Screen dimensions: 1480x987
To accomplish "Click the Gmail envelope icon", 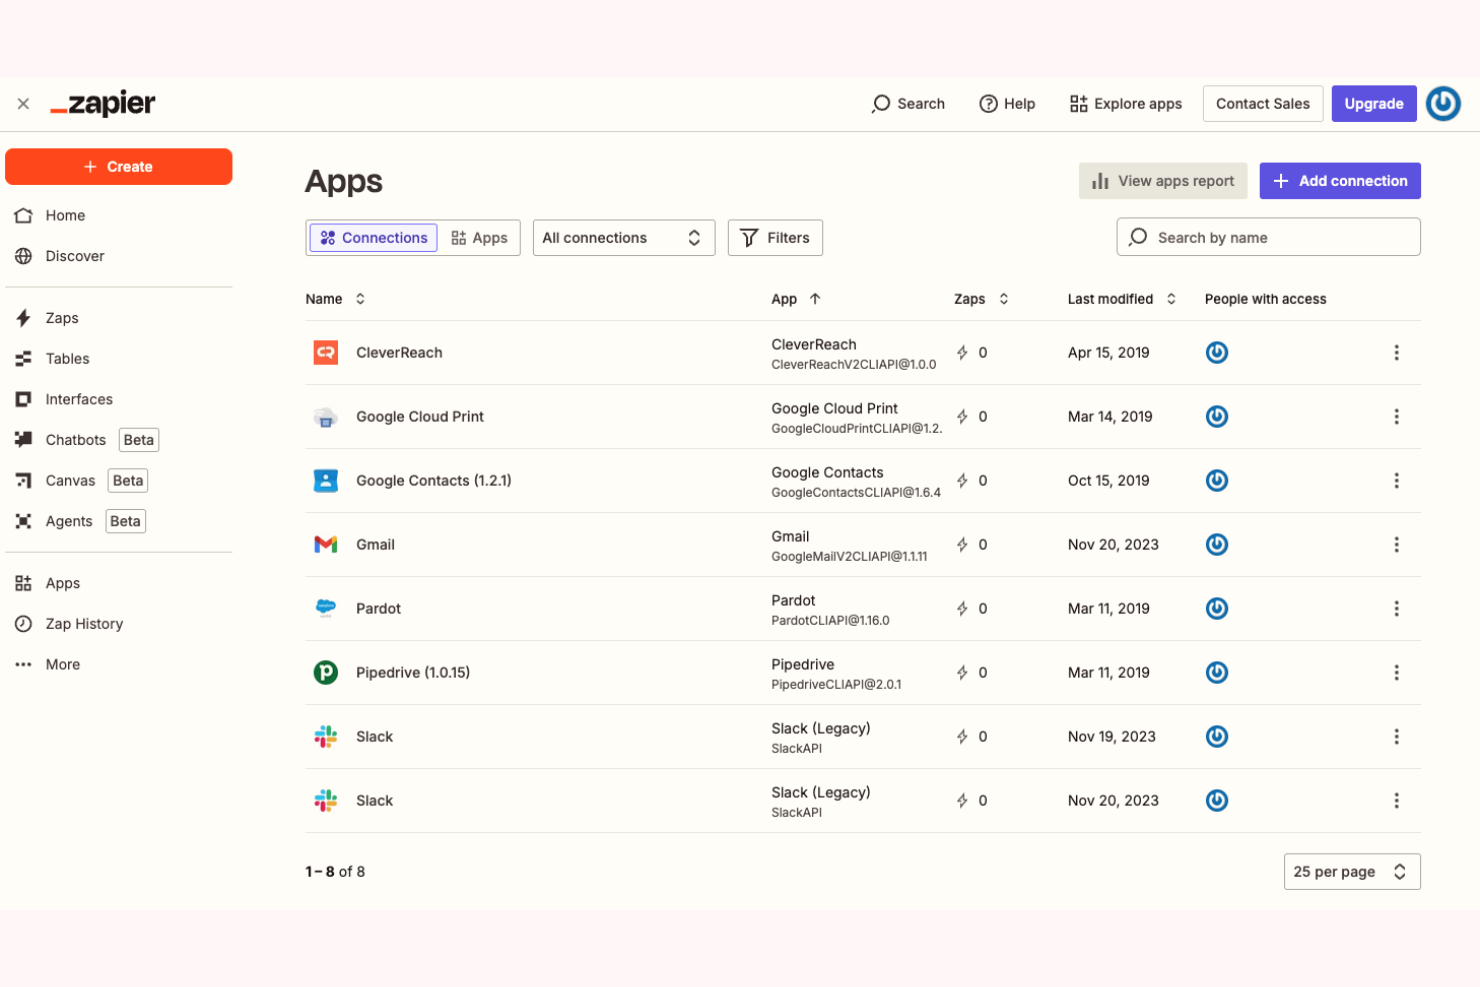I will pos(326,545).
